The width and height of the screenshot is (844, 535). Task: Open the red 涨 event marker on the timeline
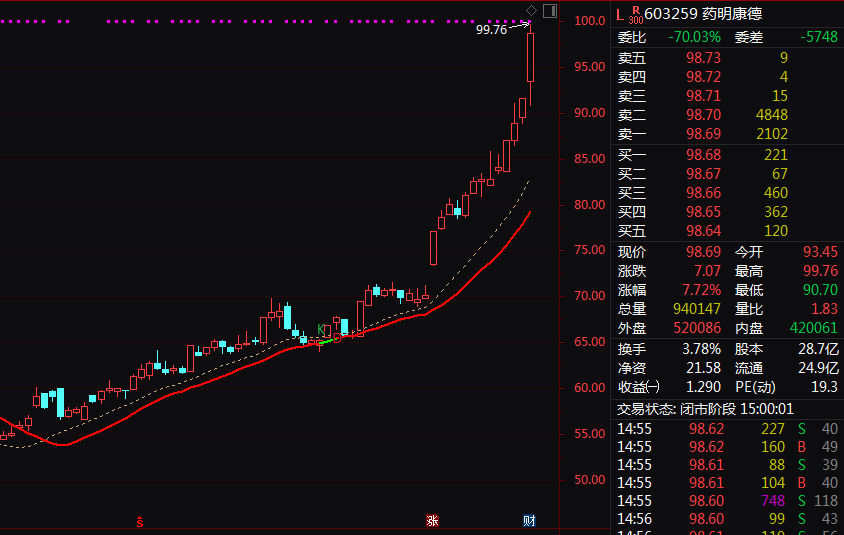(x=432, y=521)
